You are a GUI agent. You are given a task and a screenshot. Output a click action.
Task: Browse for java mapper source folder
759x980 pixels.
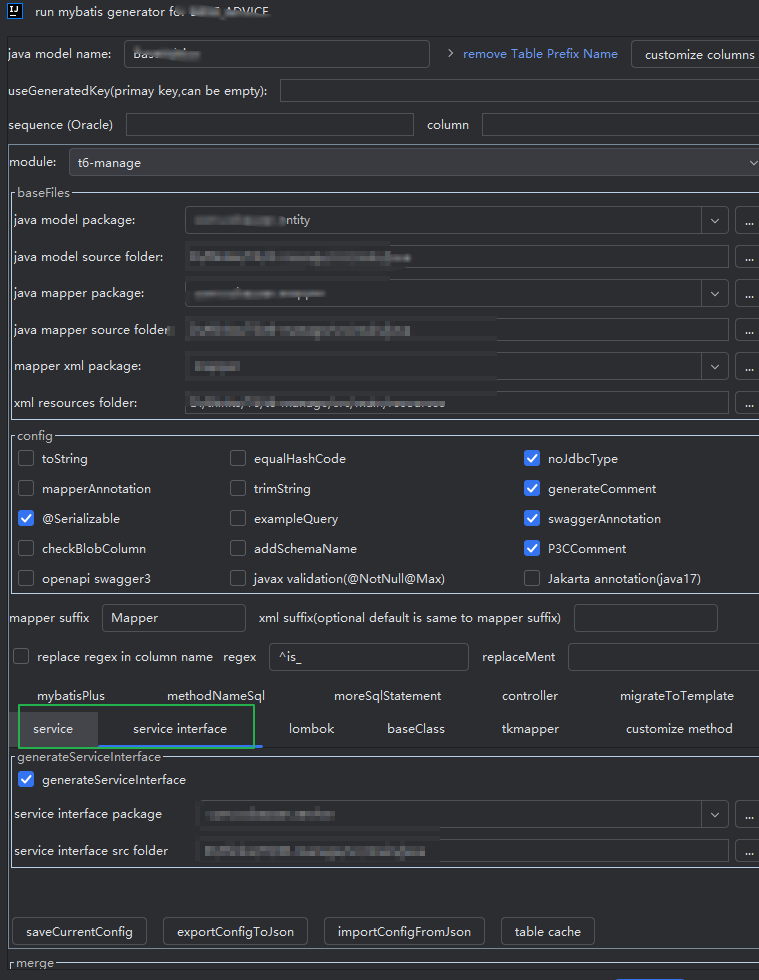click(x=748, y=329)
